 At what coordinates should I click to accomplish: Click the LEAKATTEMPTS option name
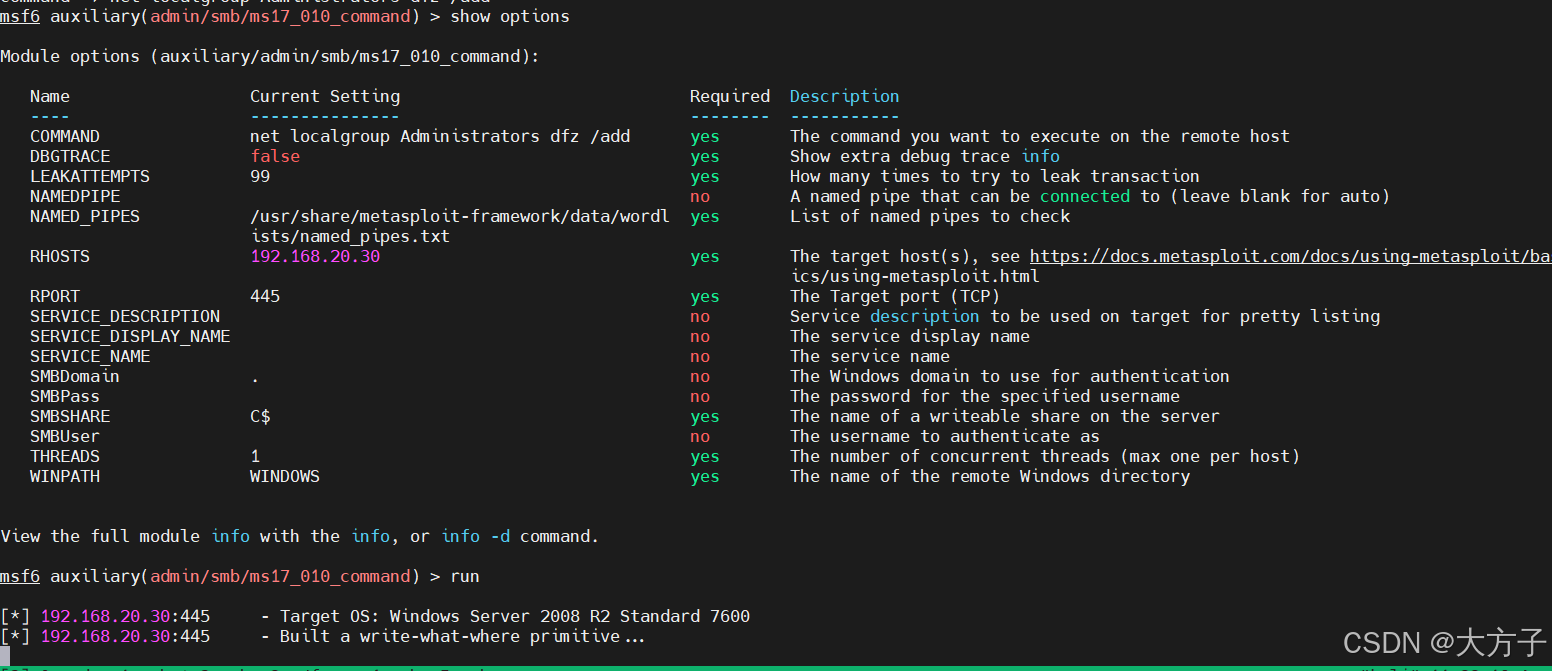90,176
